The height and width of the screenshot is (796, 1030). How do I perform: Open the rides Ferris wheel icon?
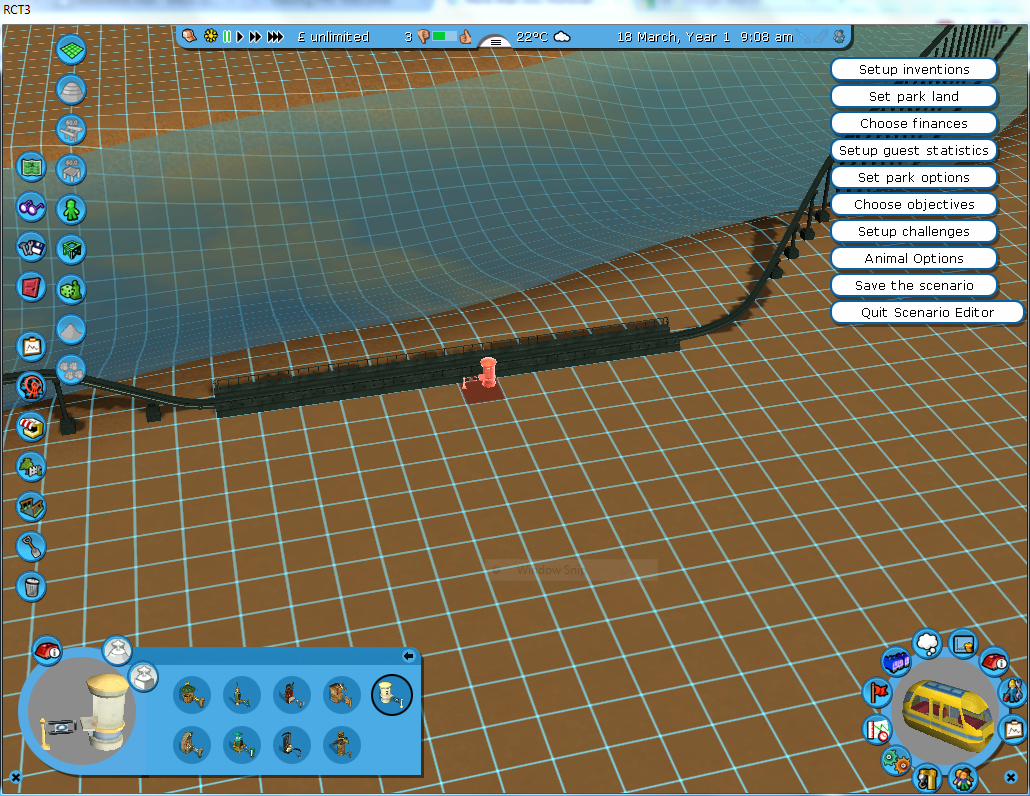[31, 386]
